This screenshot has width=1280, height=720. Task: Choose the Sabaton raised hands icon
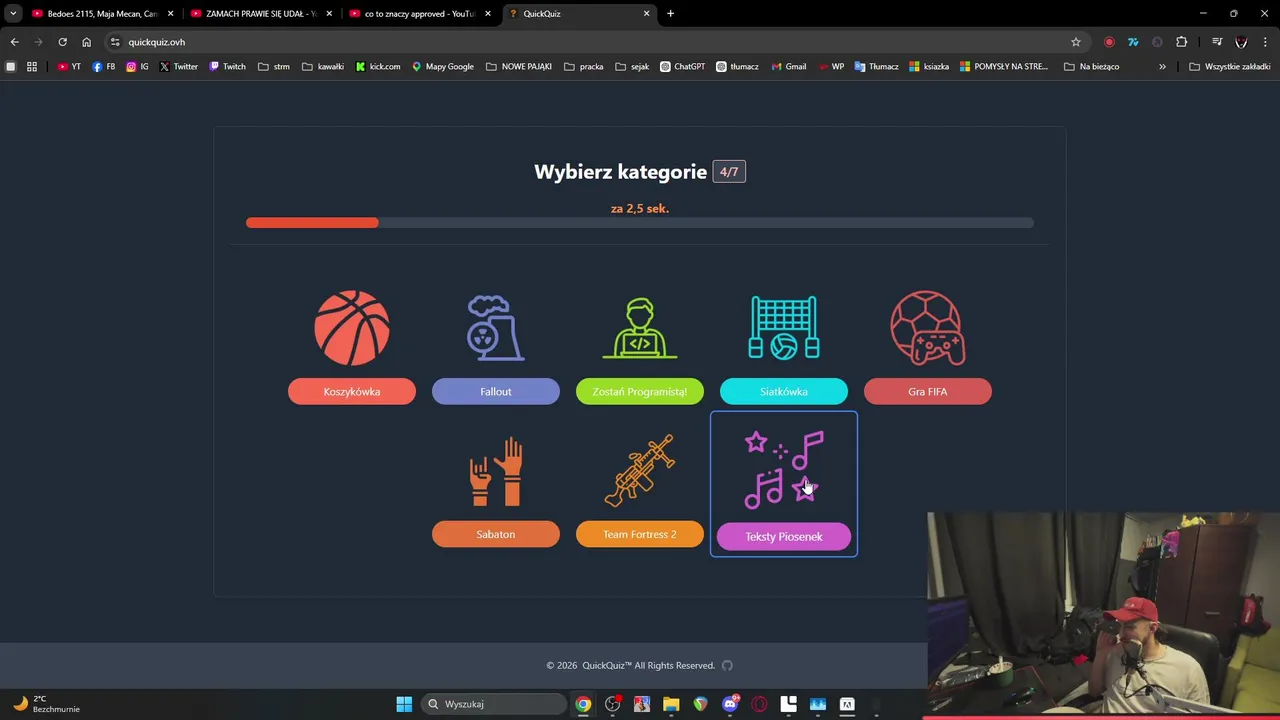point(496,471)
